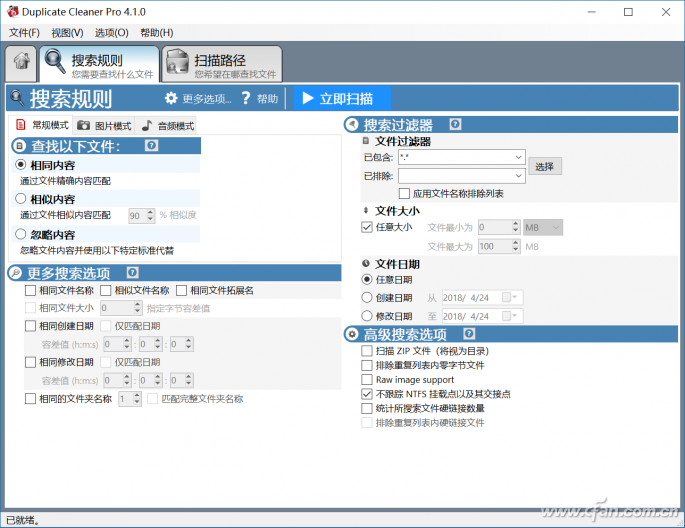Click the 文件过滤器 small icon
The width and height of the screenshot is (685, 528).
366,141
